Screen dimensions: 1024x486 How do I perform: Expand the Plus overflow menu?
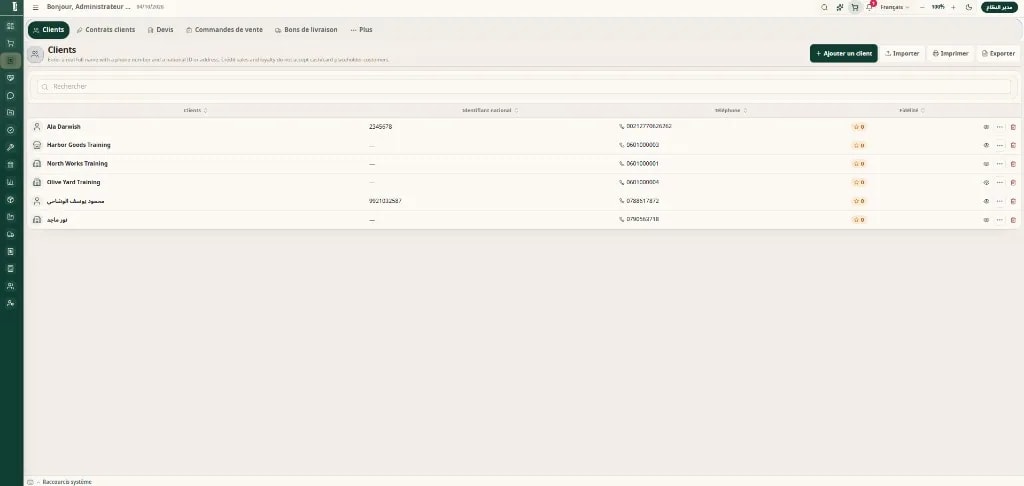point(361,30)
